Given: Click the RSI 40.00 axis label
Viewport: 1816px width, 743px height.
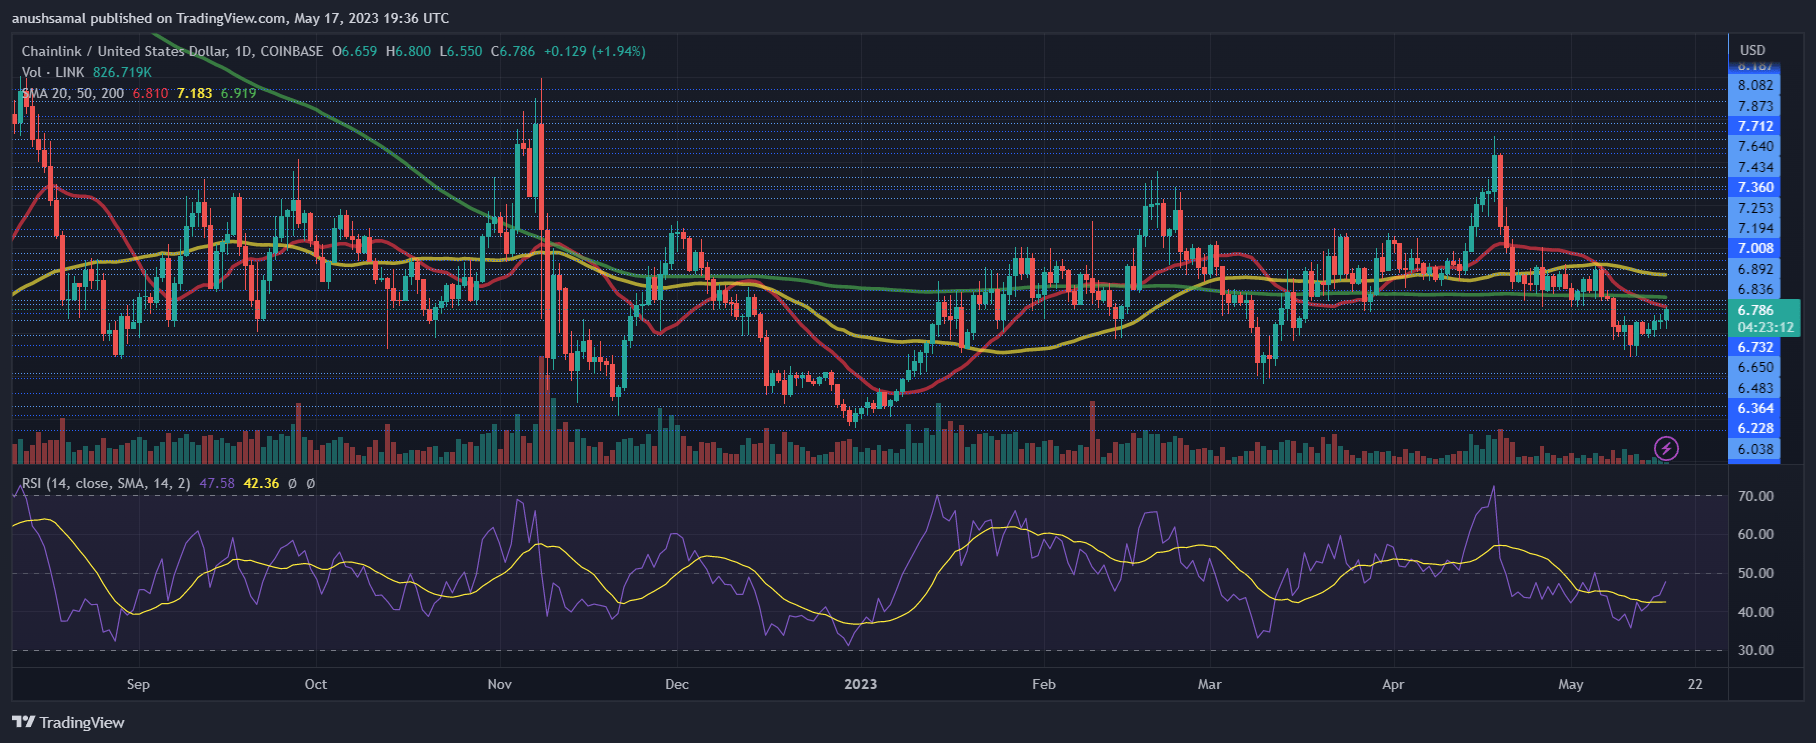Looking at the screenshot, I should (x=1756, y=612).
